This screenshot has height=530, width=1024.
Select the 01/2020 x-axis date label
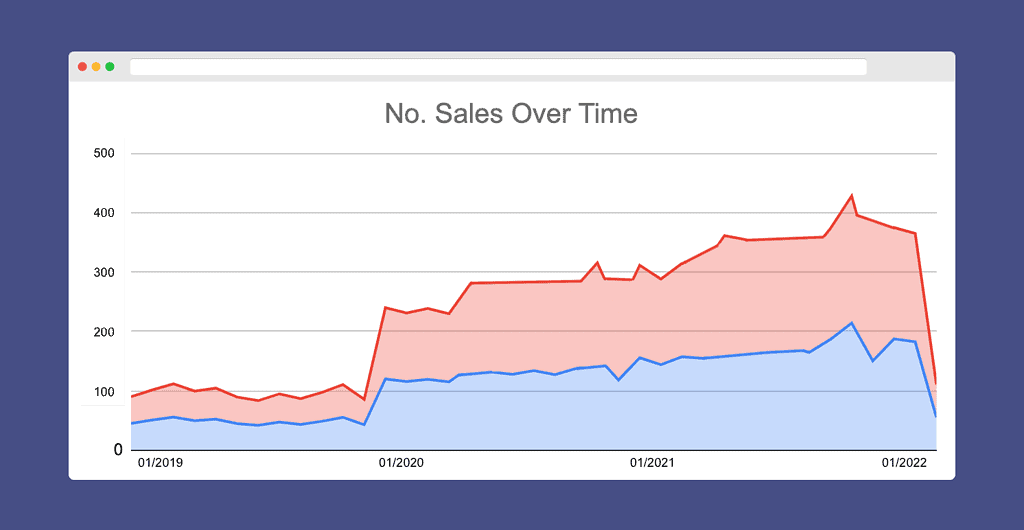402,463
